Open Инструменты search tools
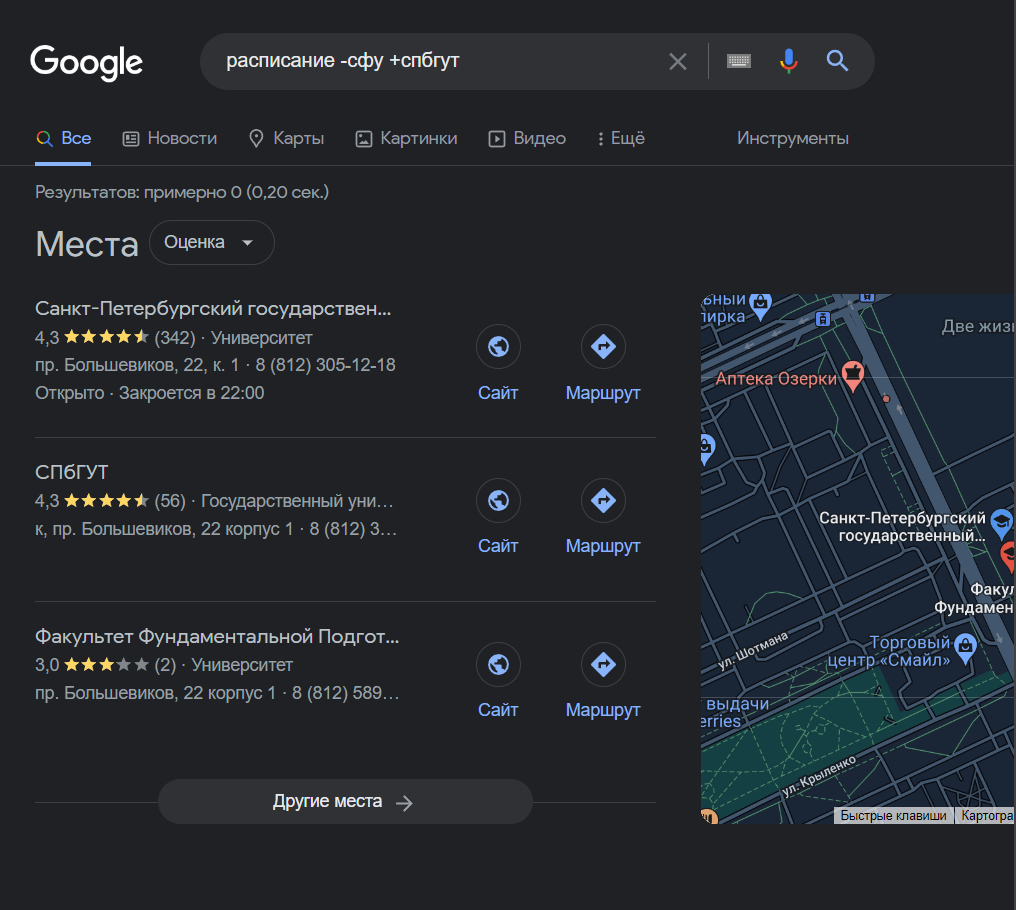Screen dimensions: 1016x910 point(792,138)
